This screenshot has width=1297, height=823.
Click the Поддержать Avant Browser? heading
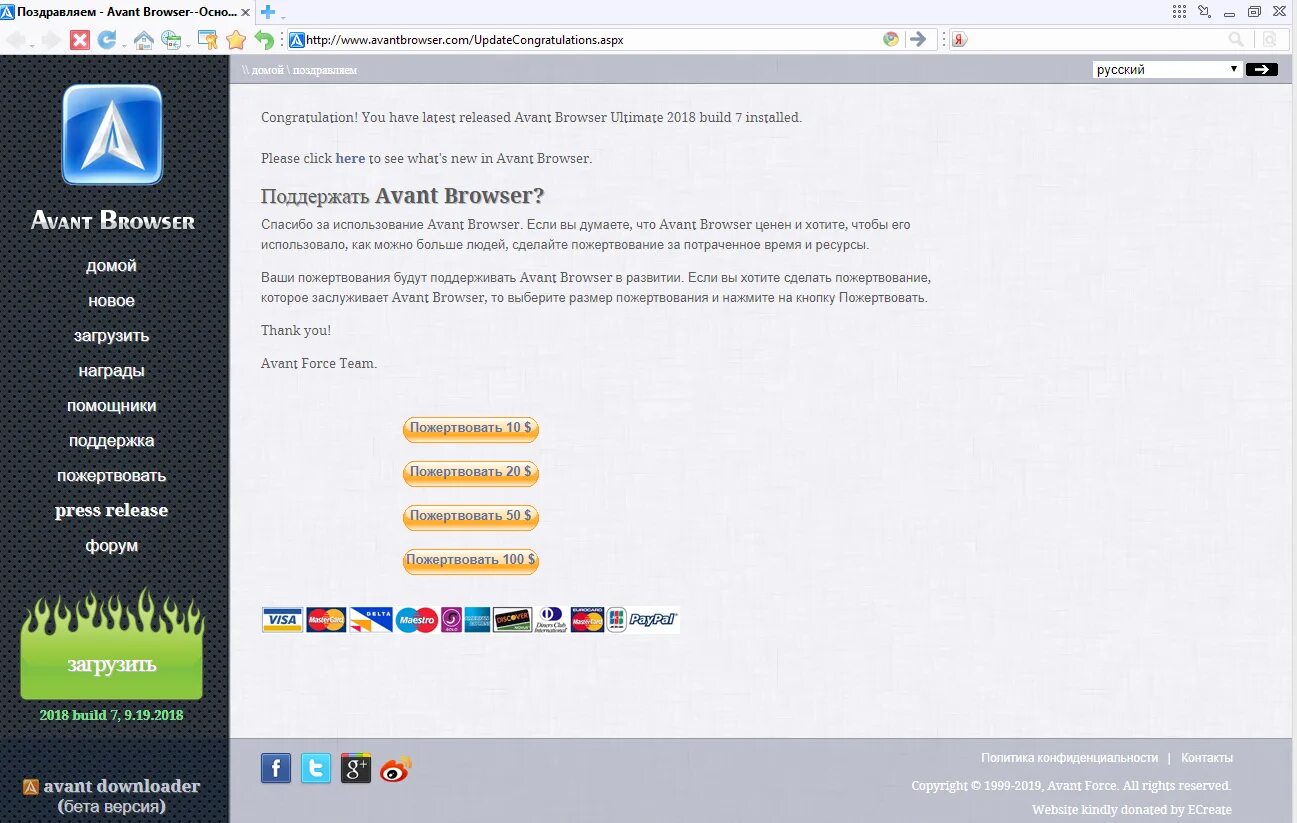pos(402,195)
